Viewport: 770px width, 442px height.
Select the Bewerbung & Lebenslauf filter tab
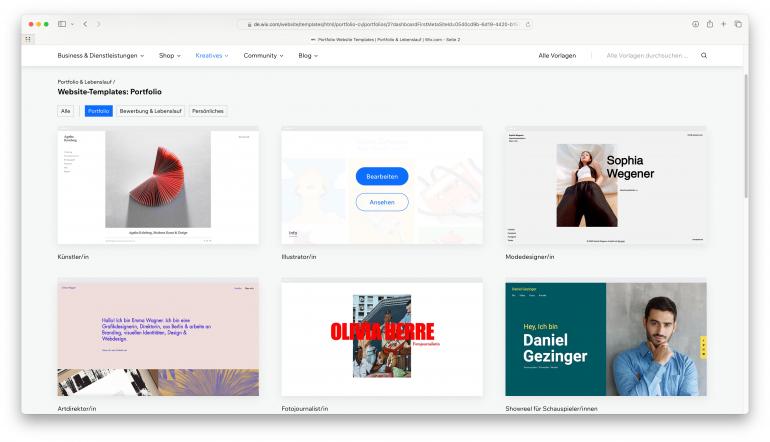tap(150, 111)
